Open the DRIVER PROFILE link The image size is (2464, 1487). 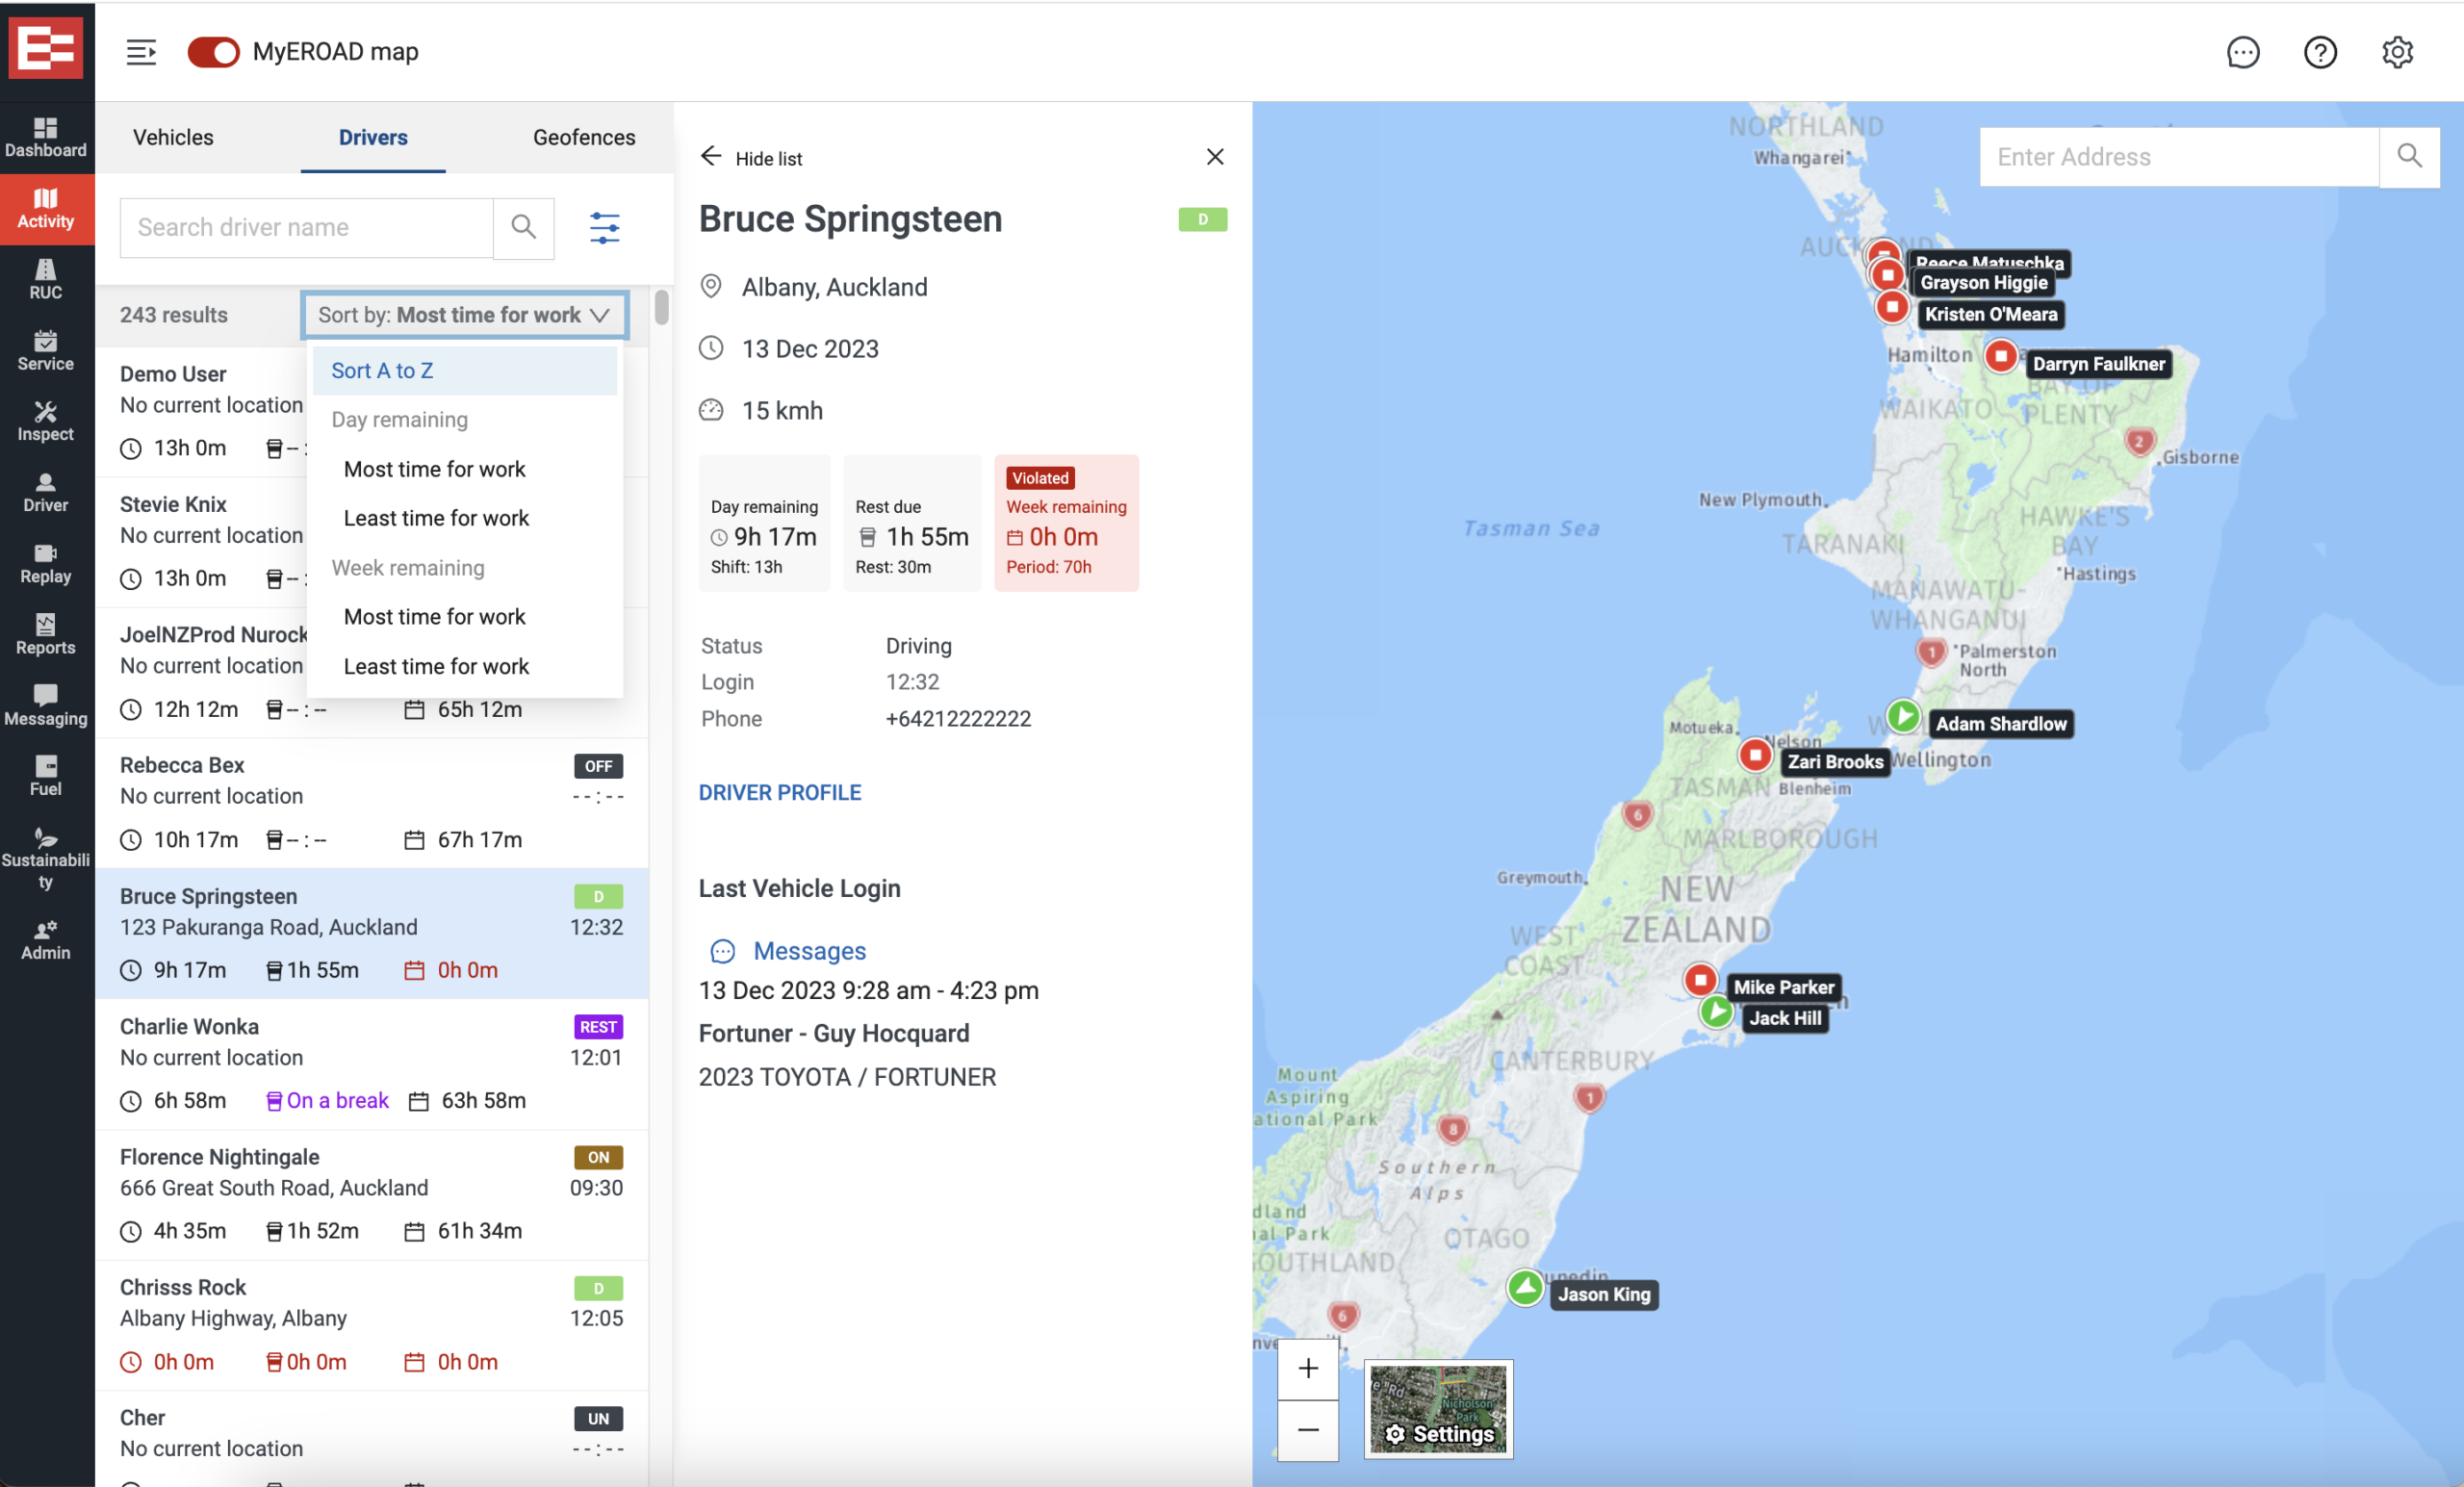(x=779, y=792)
